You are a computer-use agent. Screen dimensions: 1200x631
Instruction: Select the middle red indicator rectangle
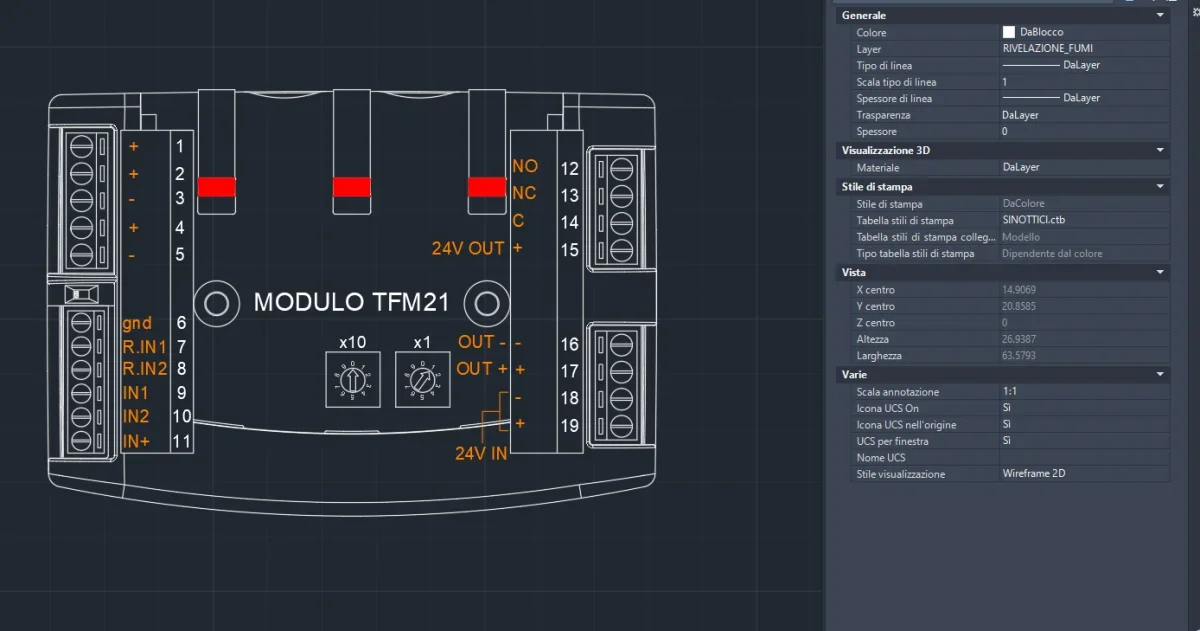coord(351,187)
